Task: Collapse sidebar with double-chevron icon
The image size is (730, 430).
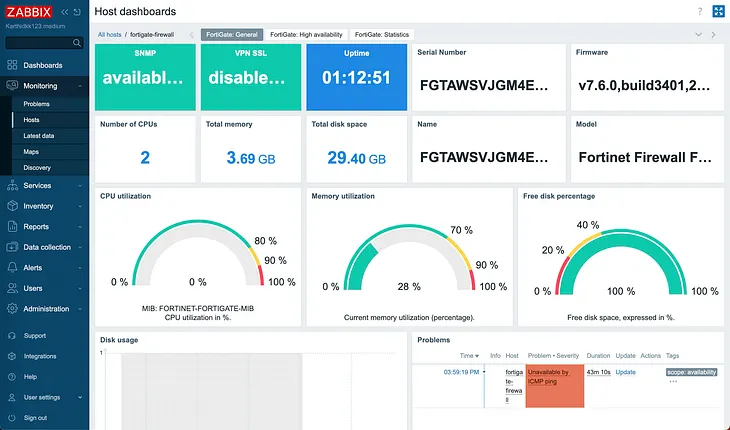Action: click(65, 12)
